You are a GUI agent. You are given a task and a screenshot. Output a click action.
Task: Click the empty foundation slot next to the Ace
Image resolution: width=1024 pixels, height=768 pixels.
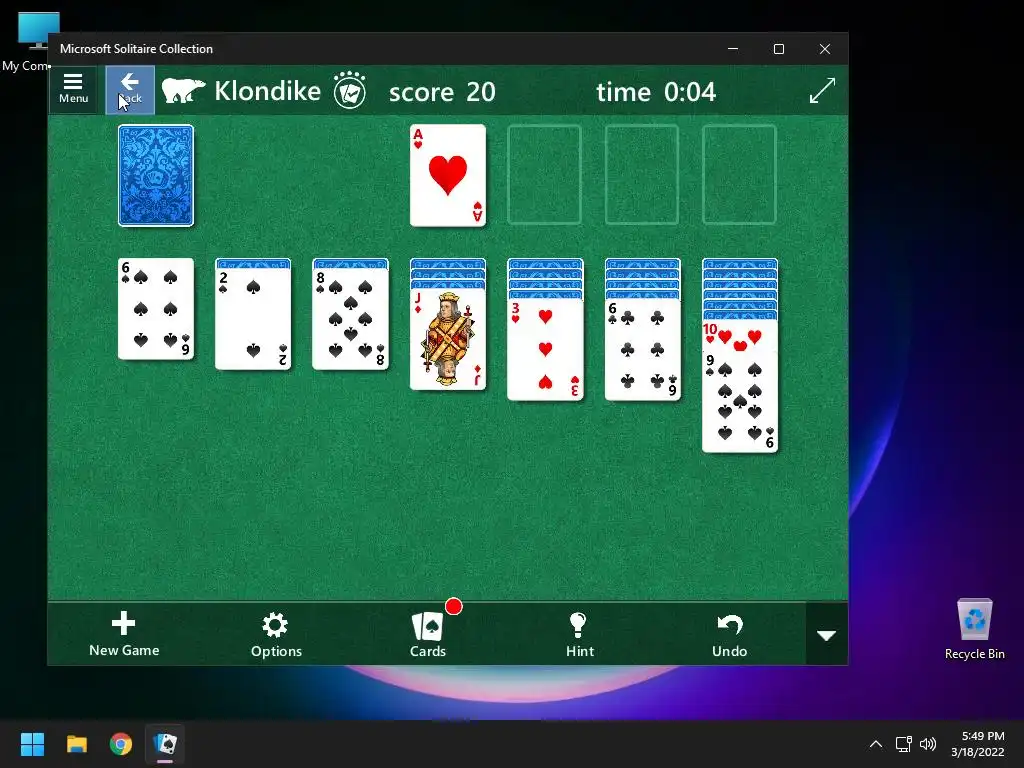(545, 175)
